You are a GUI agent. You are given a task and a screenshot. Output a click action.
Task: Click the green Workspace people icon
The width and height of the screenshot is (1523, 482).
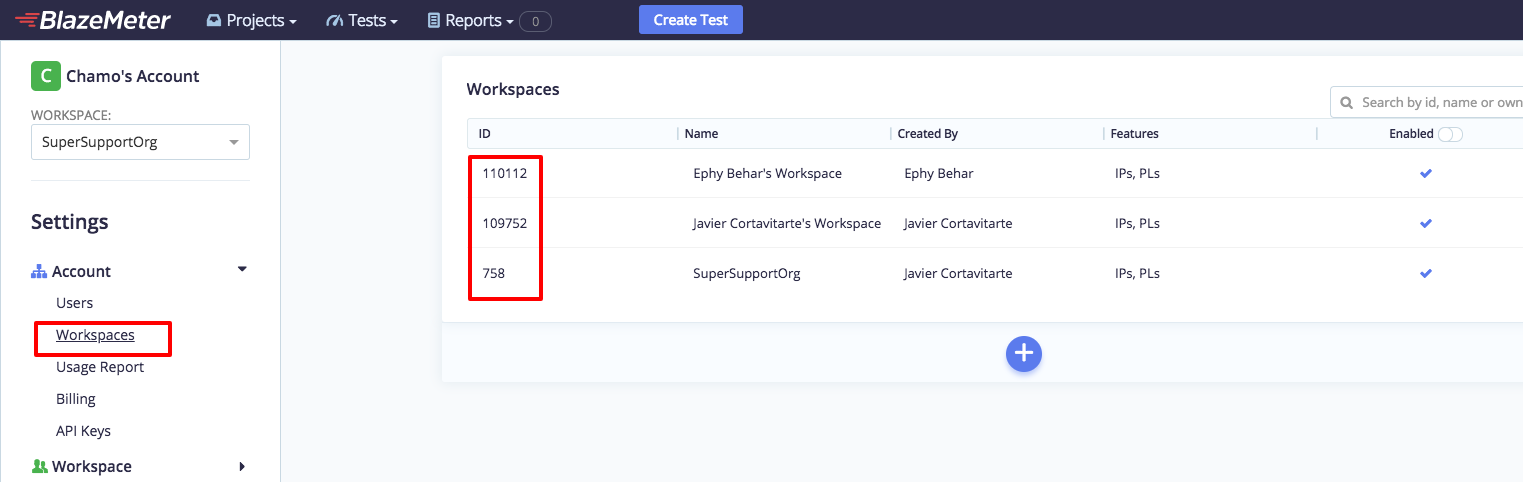(39, 466)
